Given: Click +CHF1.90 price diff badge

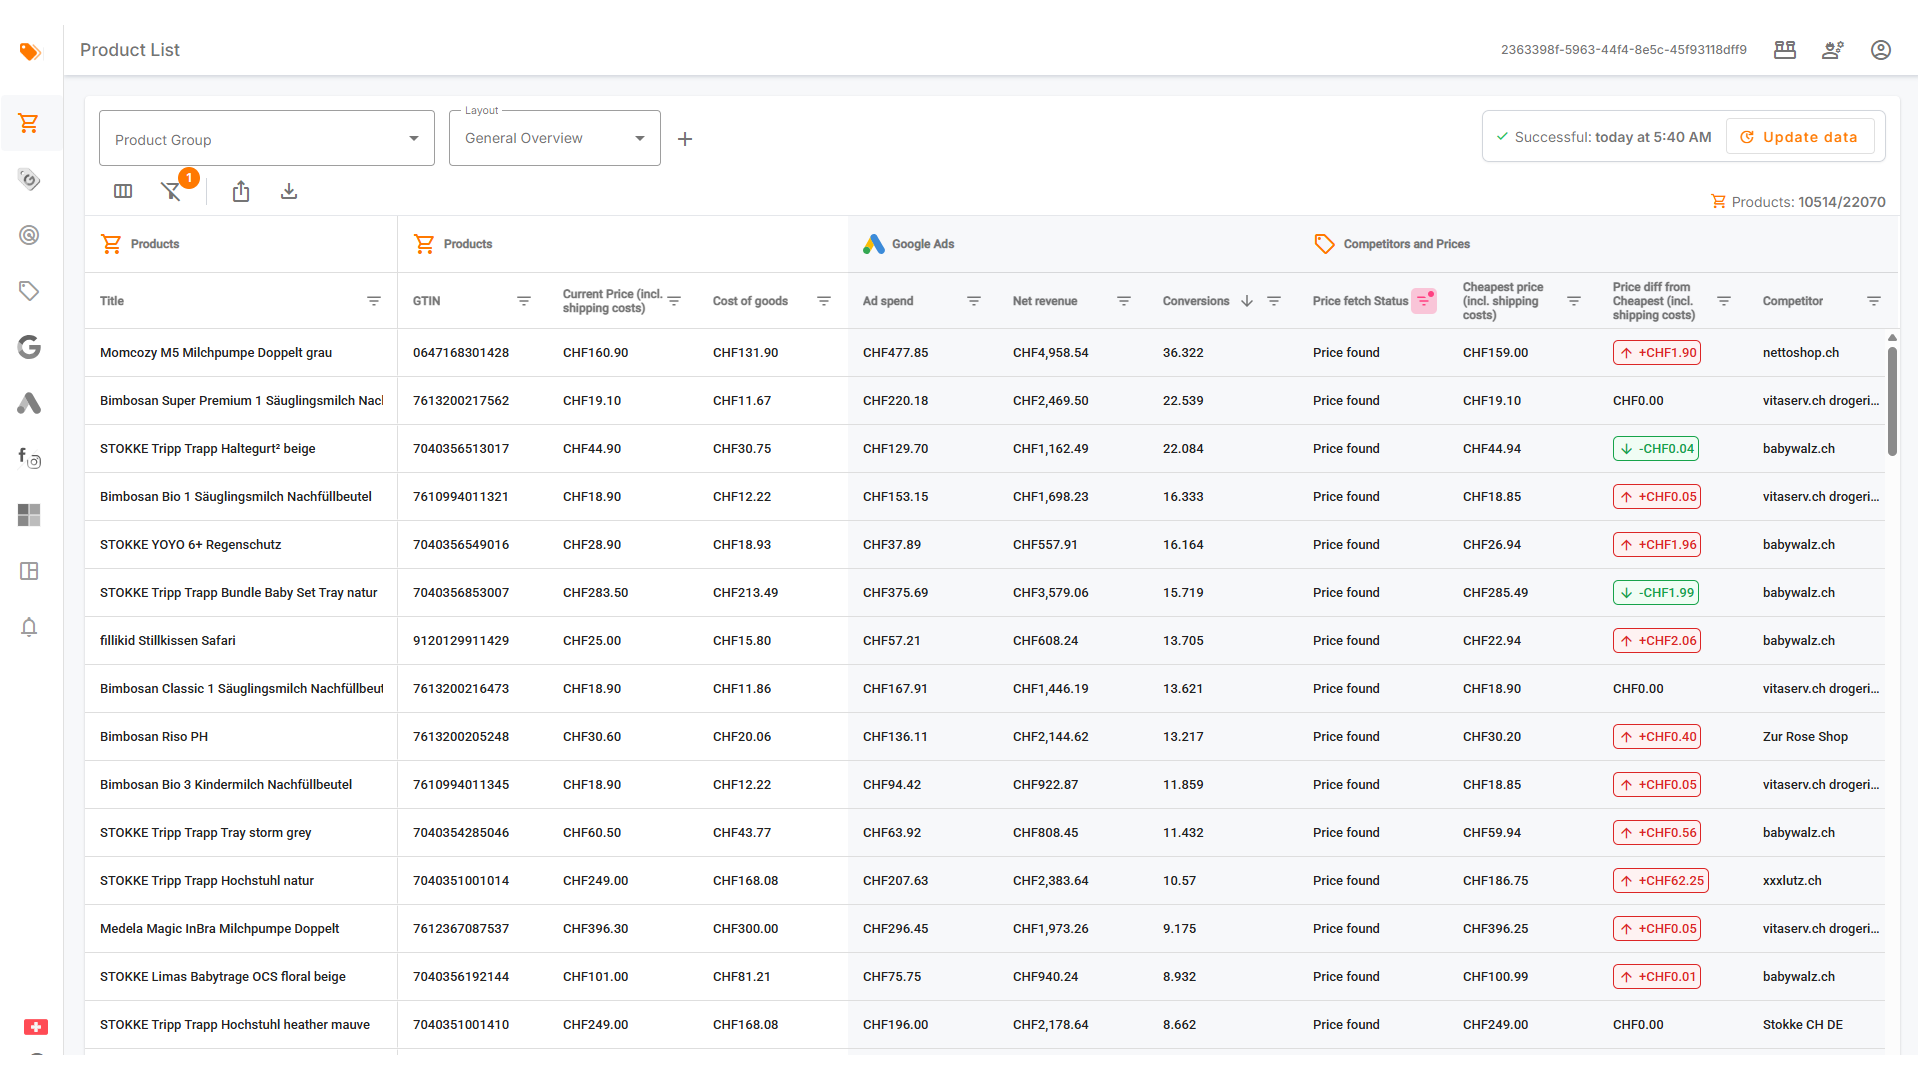Looking at the screenshot, I should 1657,353.
